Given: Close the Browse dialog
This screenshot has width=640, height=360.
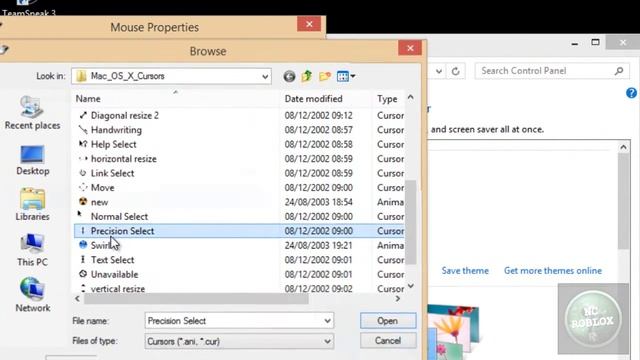Looking at the screenshot, I should coord(410,48).
